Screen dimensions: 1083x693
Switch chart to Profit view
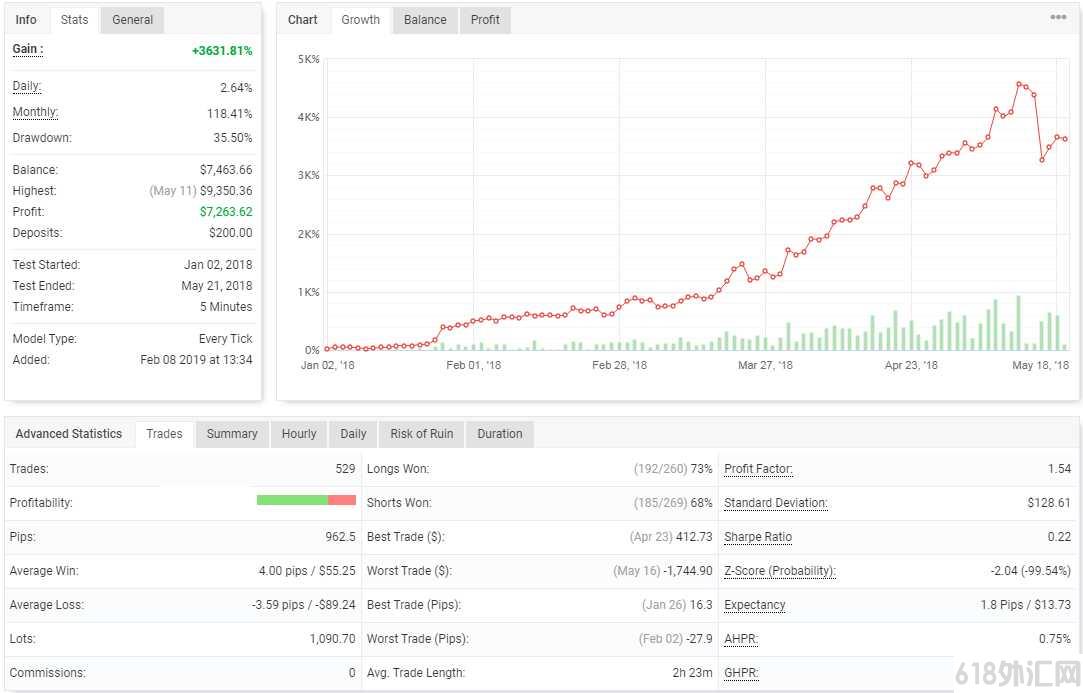point(485,20)
